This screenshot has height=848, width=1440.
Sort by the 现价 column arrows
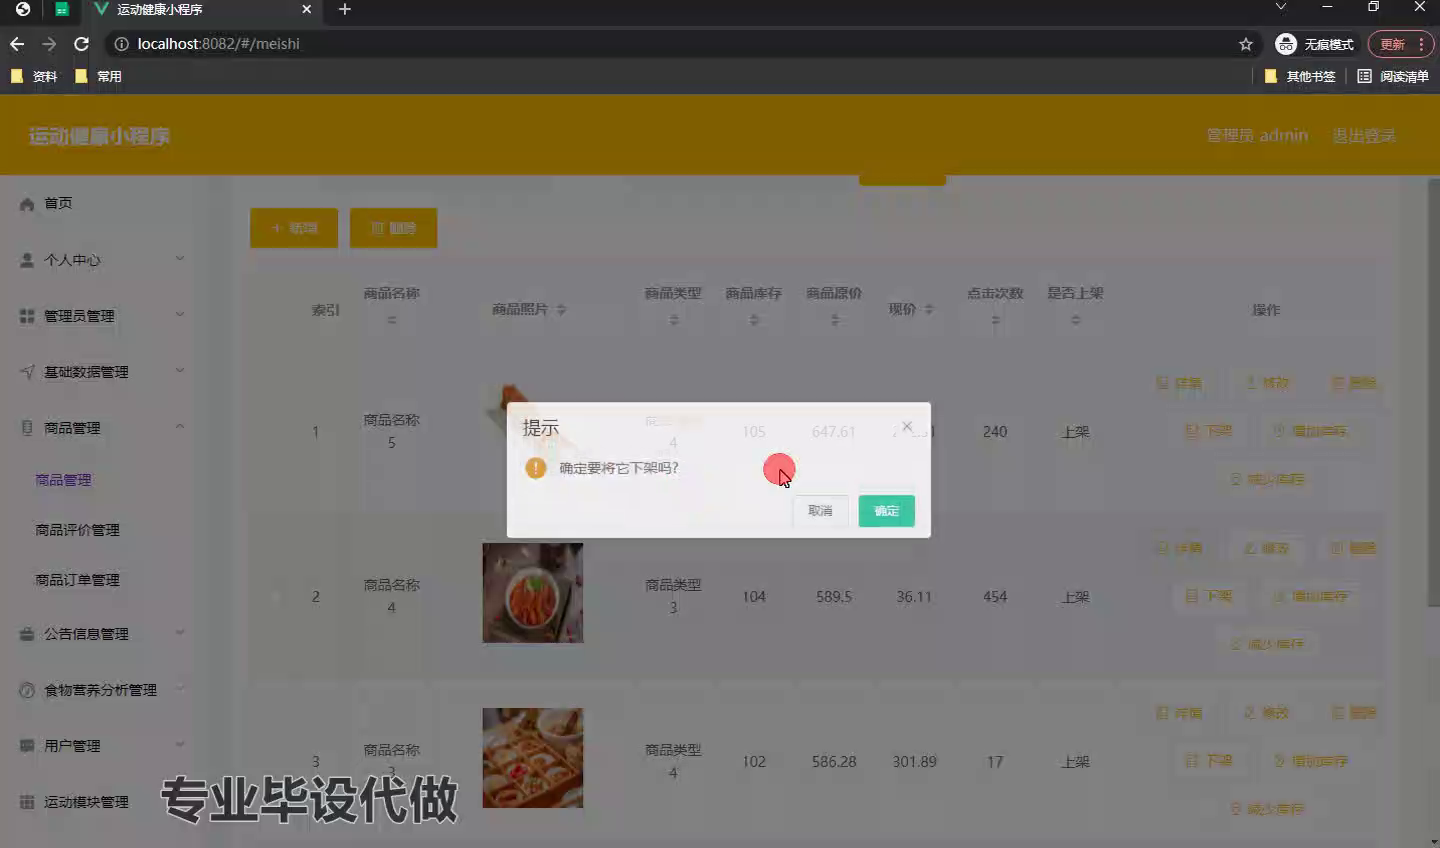click(x=928, y=310)
